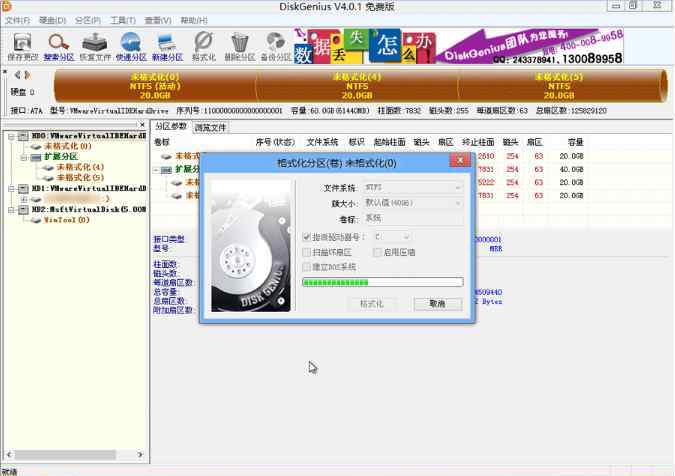Select the HD2:MsftVirtualDisk tree entry

pos(89,210)
